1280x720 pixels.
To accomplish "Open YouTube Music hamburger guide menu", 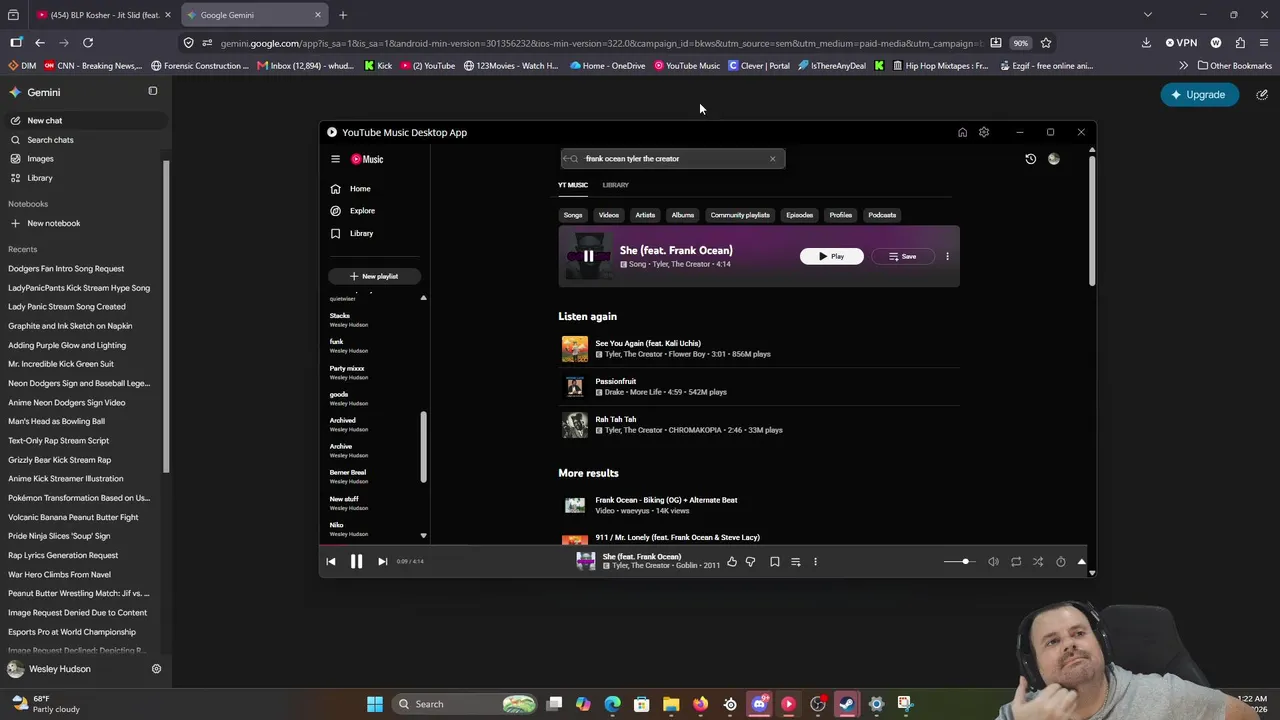I will [336, 159].
